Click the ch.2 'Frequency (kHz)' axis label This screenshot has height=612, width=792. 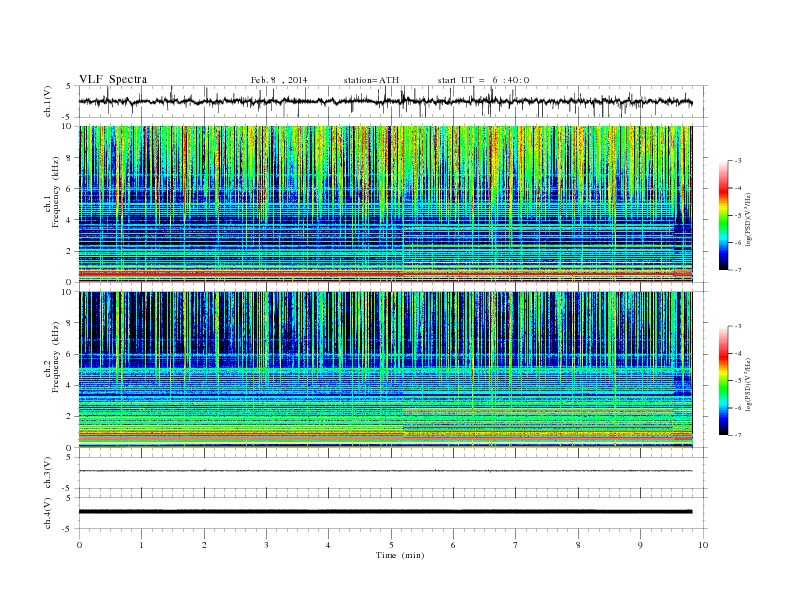click(55, 356)
